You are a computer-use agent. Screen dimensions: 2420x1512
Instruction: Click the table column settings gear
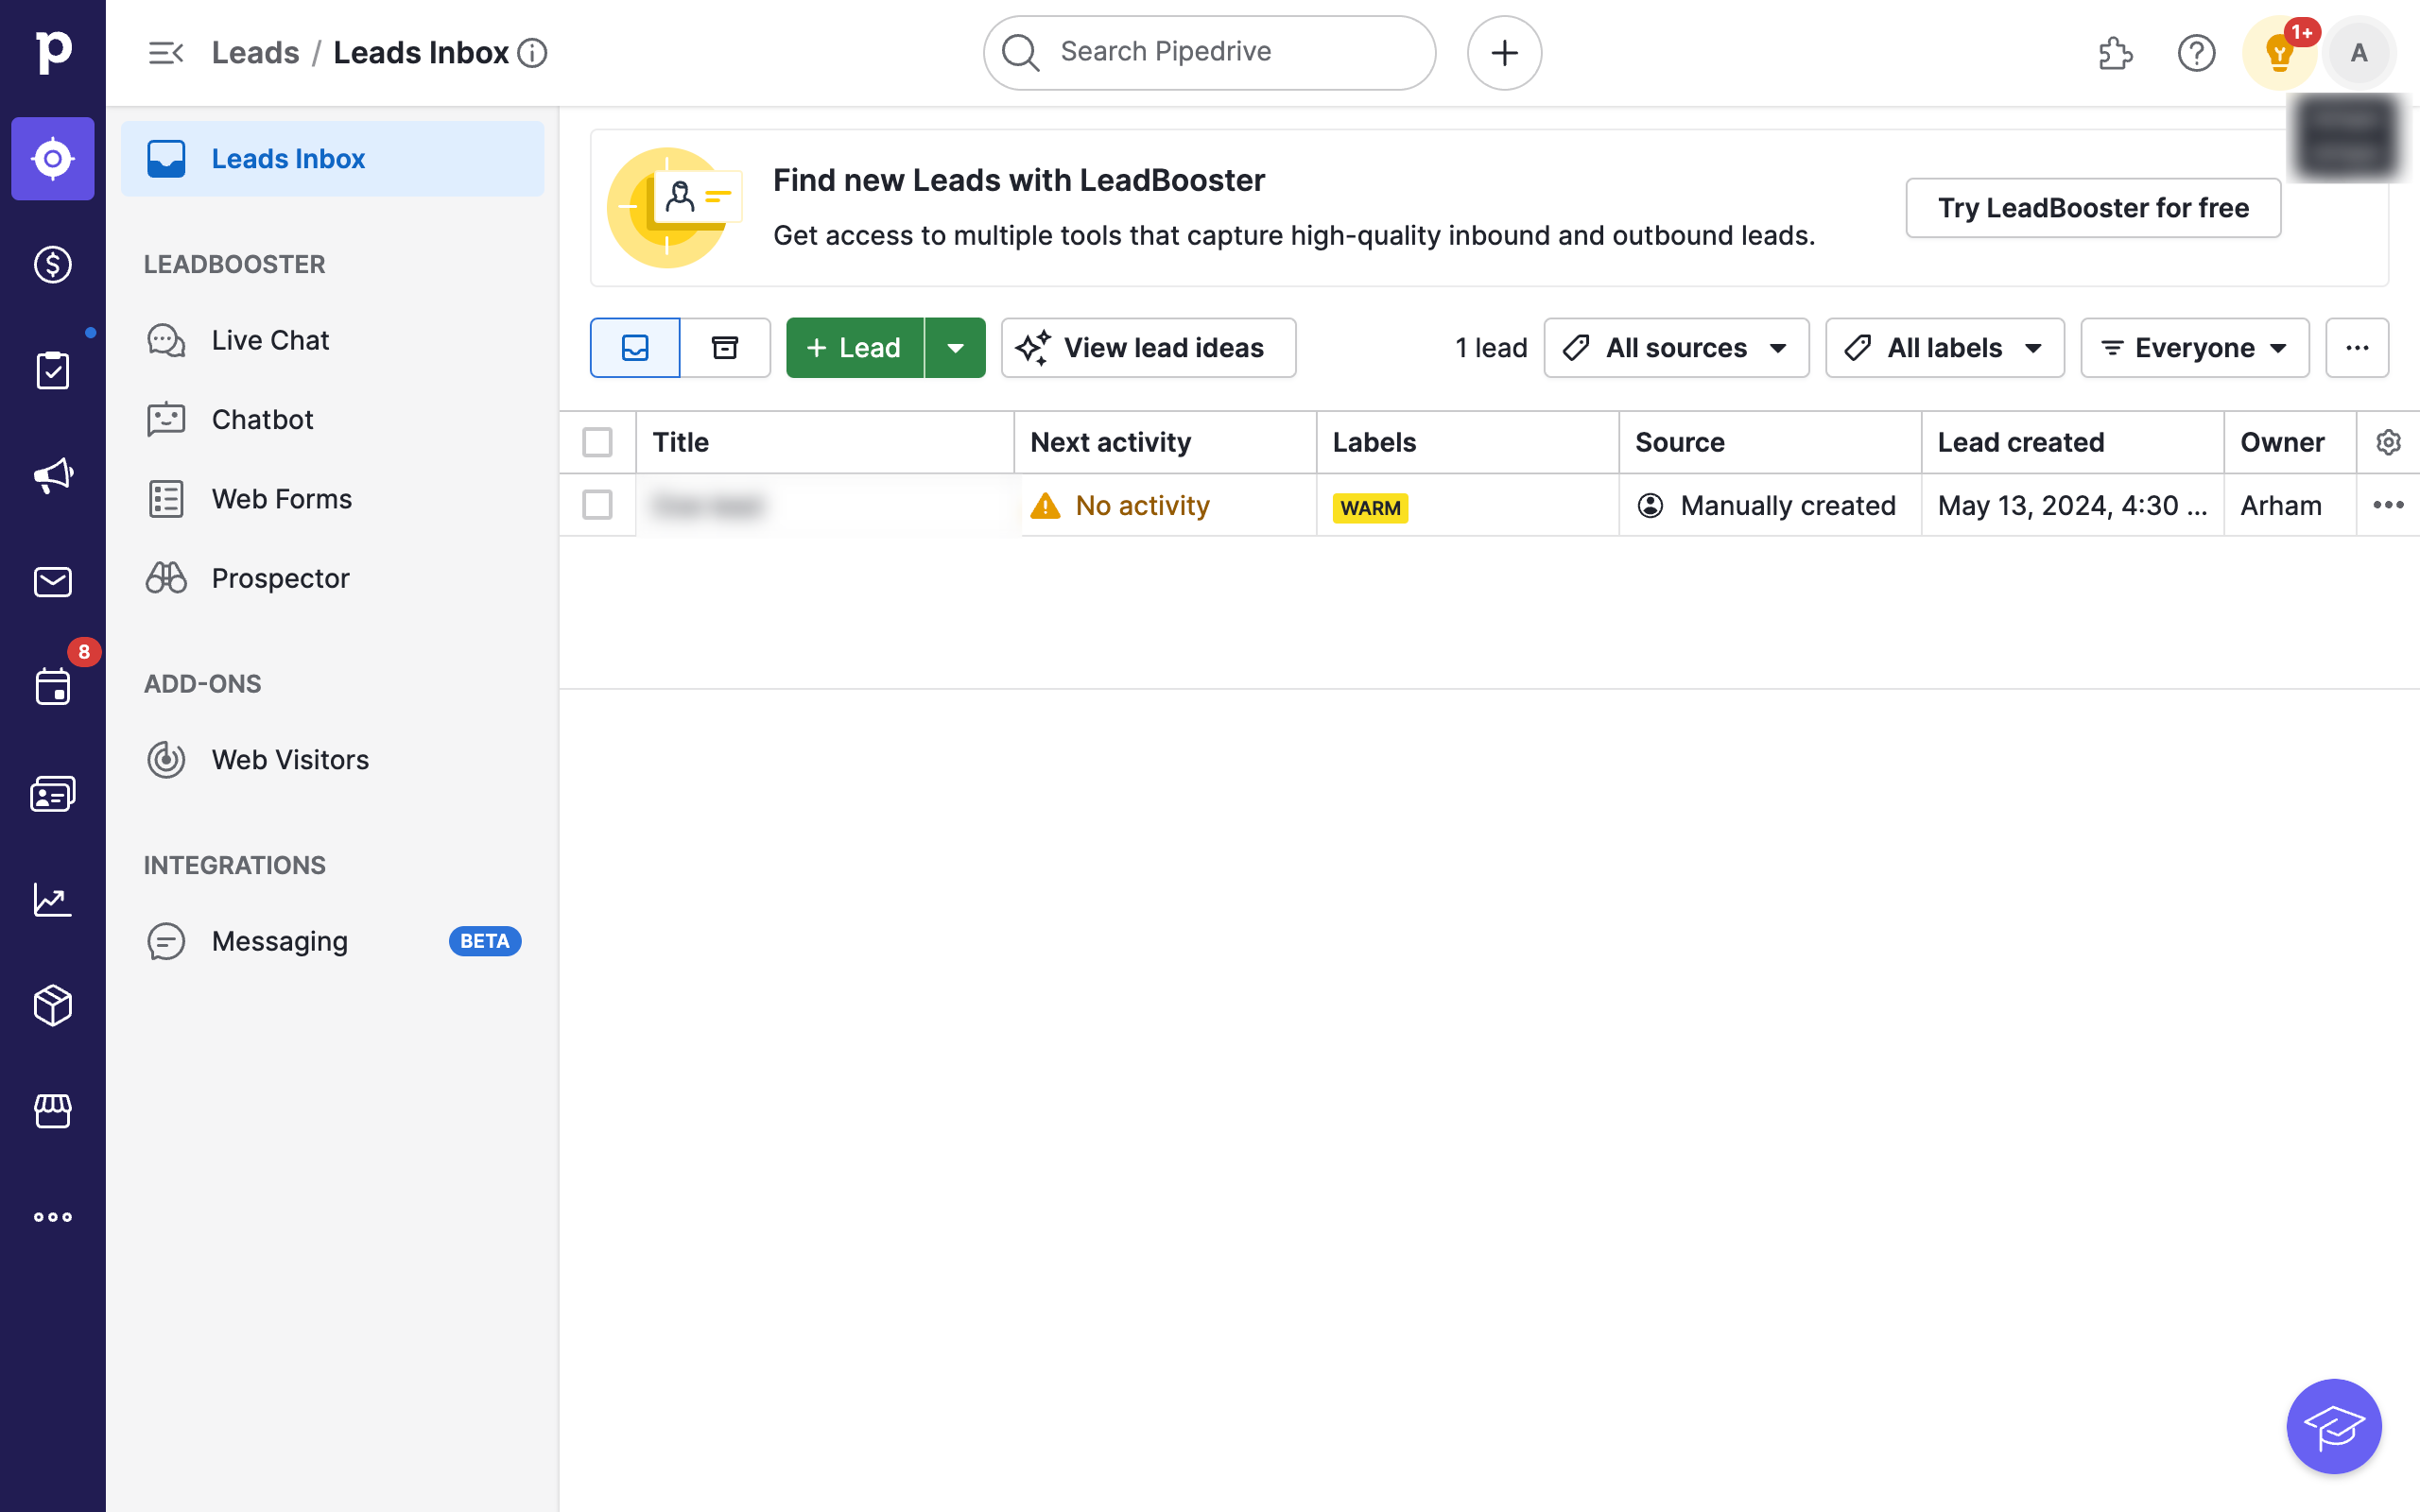pos(2388,442)
